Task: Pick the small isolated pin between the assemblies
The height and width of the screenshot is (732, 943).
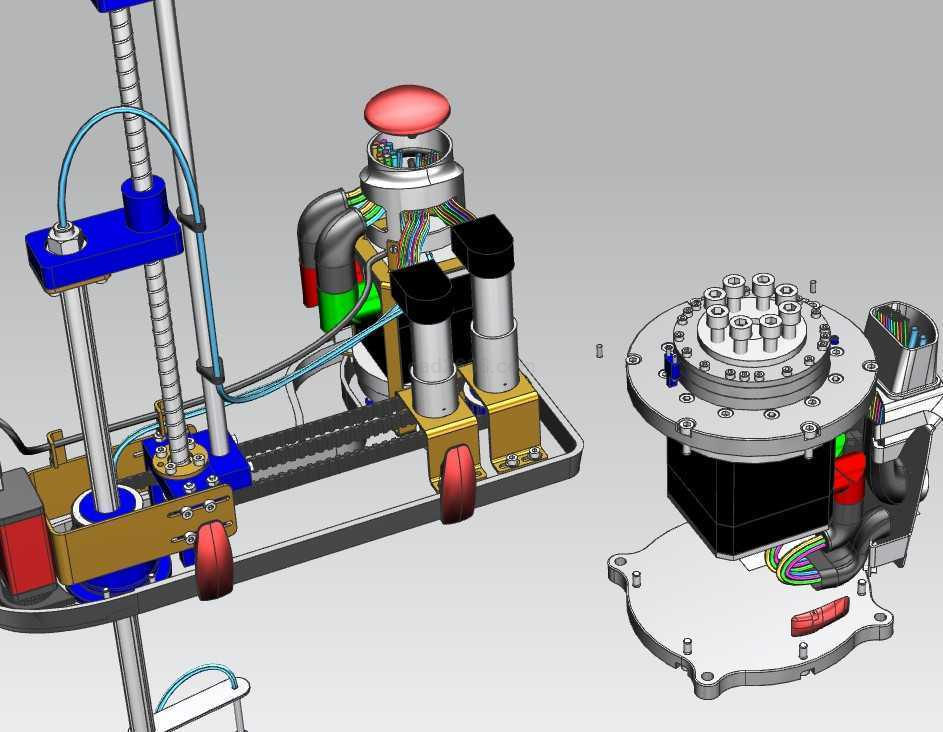Action: 598,350
